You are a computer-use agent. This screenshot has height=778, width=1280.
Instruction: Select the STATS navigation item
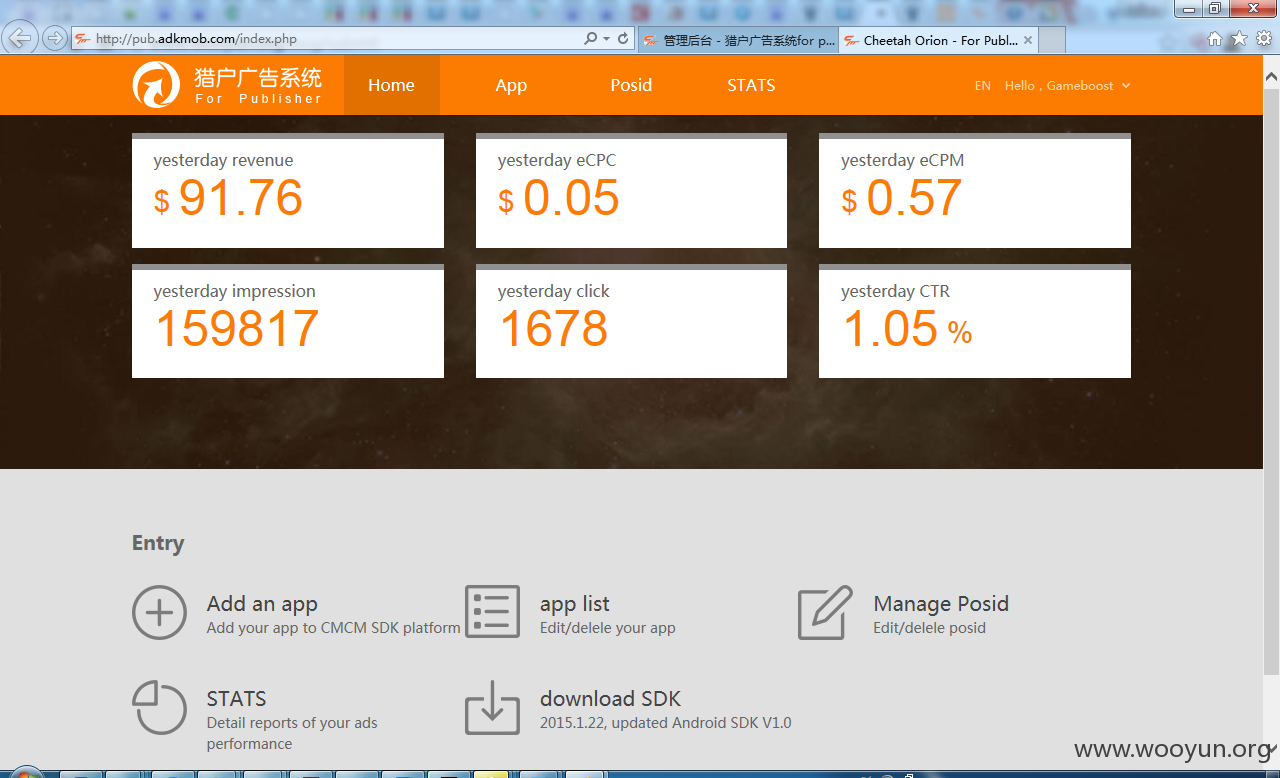click(751, 85)
